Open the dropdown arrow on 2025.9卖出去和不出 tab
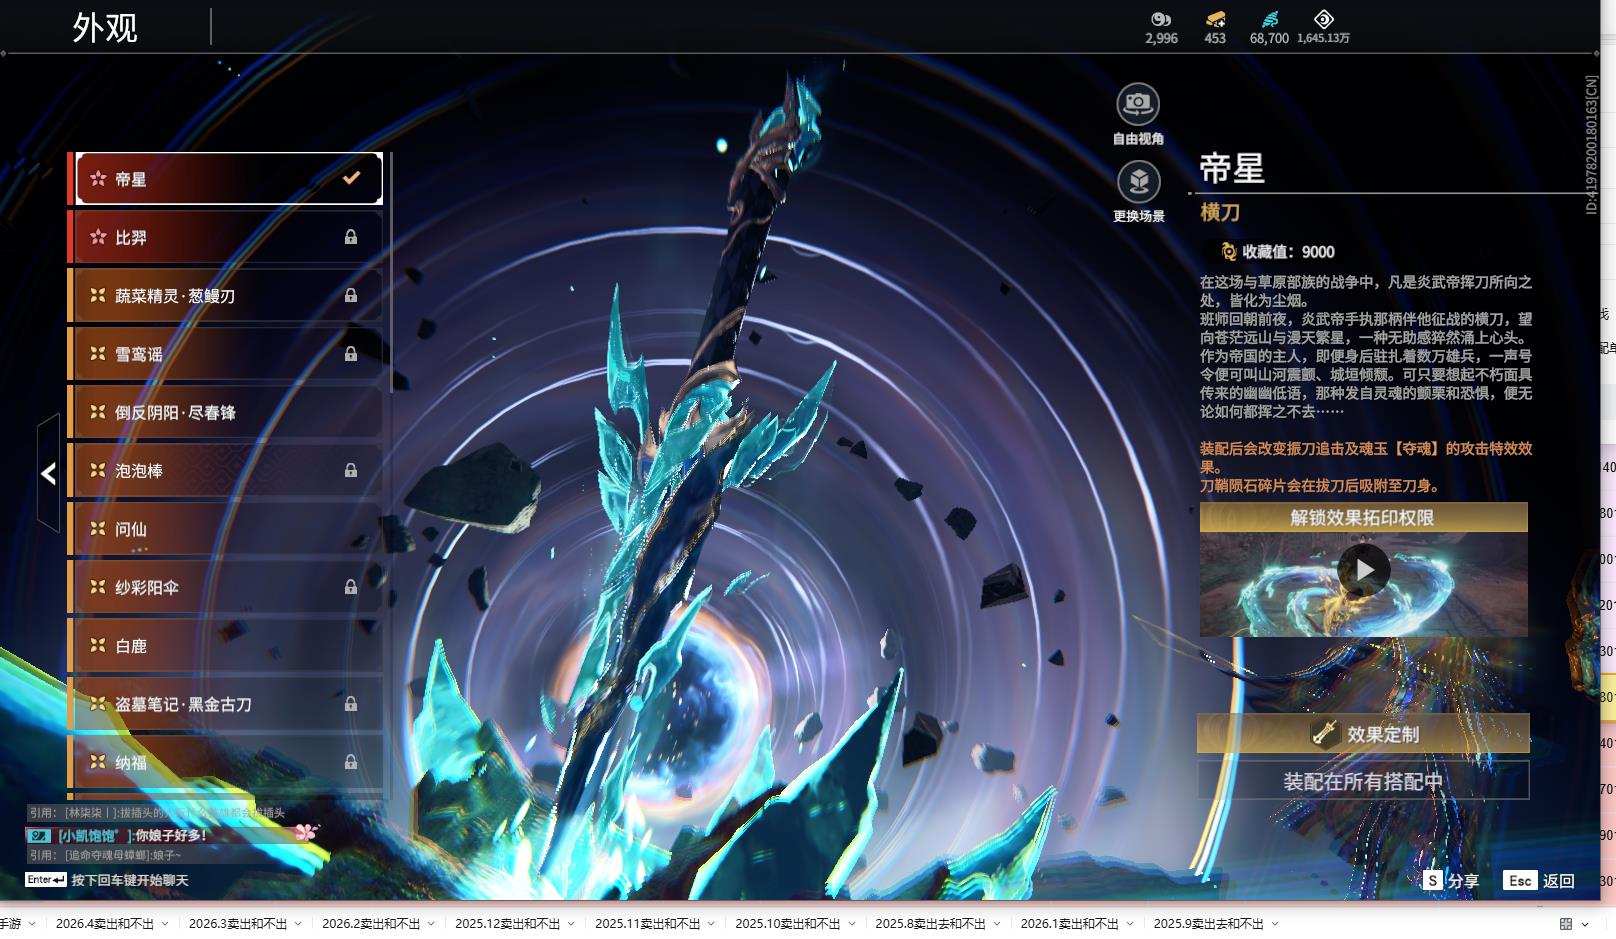Viewport: 1616px width, 939px height. coord(1275,924)
